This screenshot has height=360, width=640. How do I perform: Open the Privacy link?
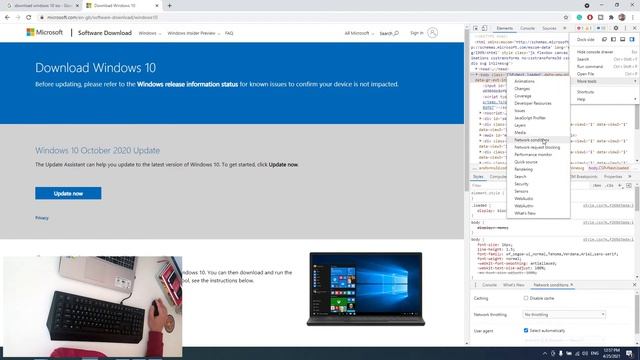(42, 218)
